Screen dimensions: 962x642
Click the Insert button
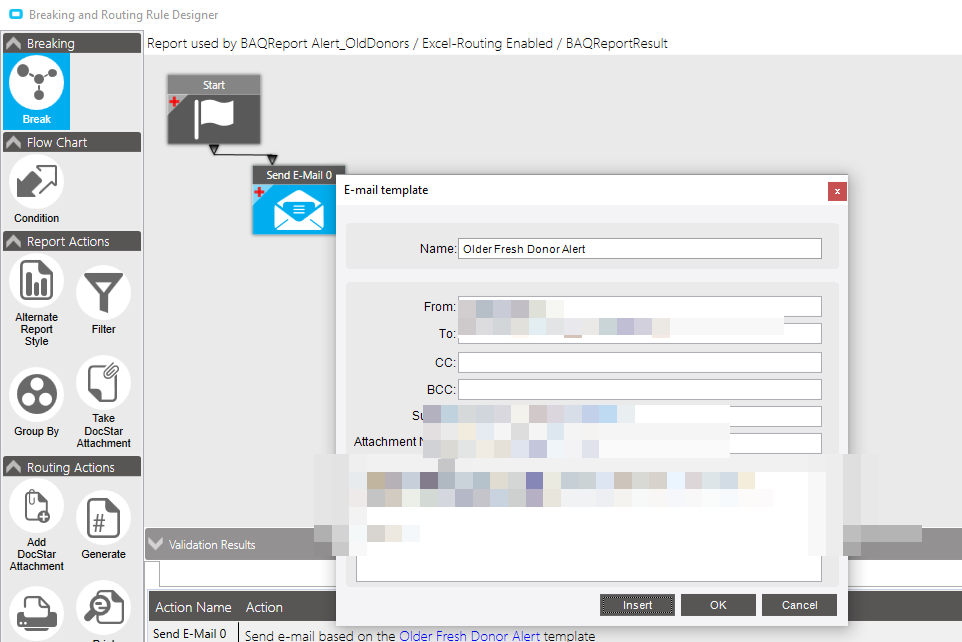click(637, 605)
